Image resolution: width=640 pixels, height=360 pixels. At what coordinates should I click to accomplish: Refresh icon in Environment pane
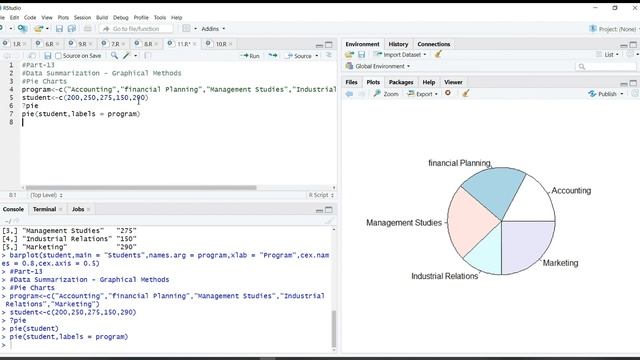(x=631, y=54)
